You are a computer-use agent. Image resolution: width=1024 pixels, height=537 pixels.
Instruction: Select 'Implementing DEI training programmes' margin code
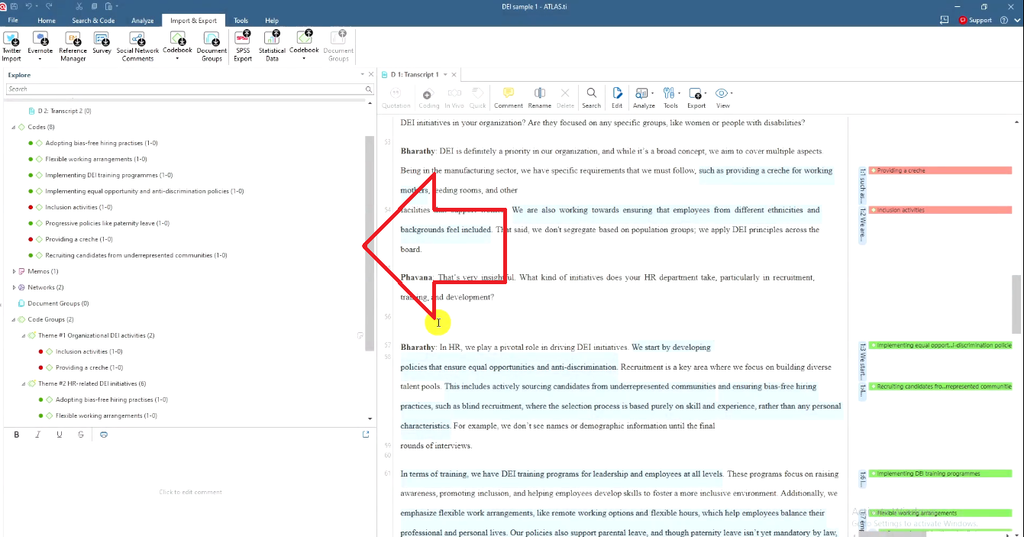[x=940, y=474]
